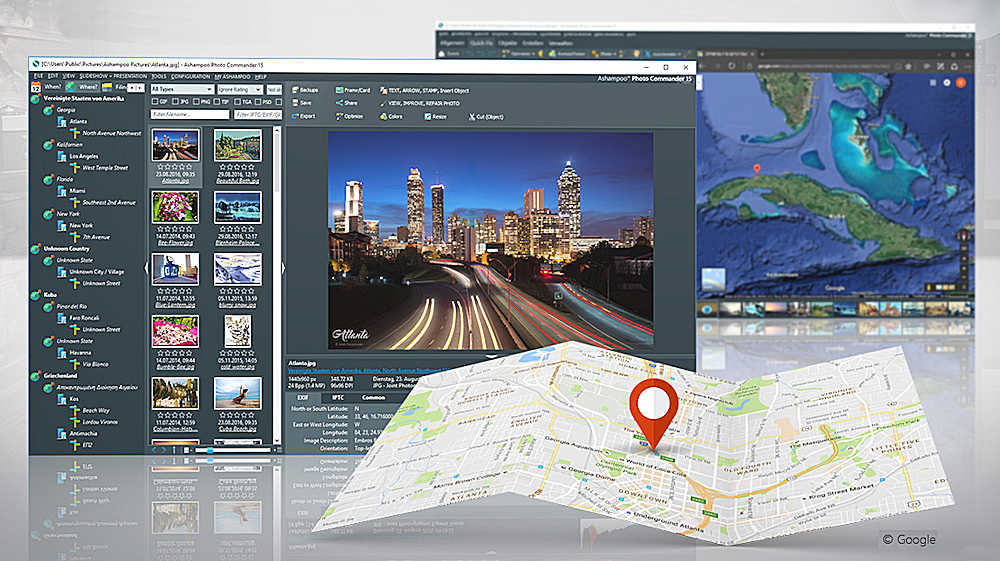This screenshot has width=1000, height=561.
Task: Expand the Ignore Rating dropdown
Action: click(238, 89)
